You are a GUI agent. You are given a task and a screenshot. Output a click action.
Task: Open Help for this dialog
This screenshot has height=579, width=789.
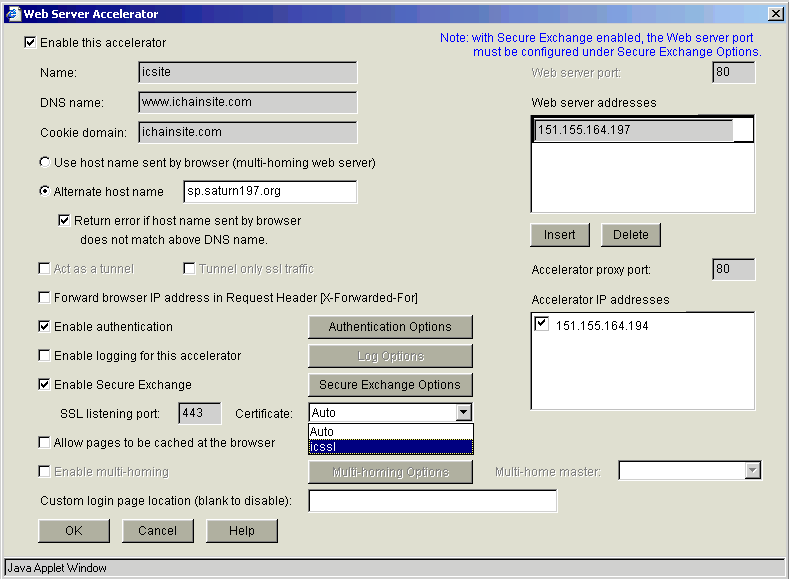(x=242, y=531)
